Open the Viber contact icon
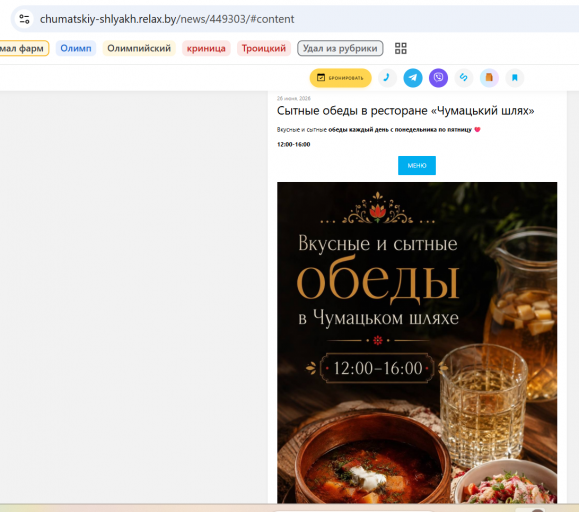This screenshot has height=512, width=579. click(438, 78)
